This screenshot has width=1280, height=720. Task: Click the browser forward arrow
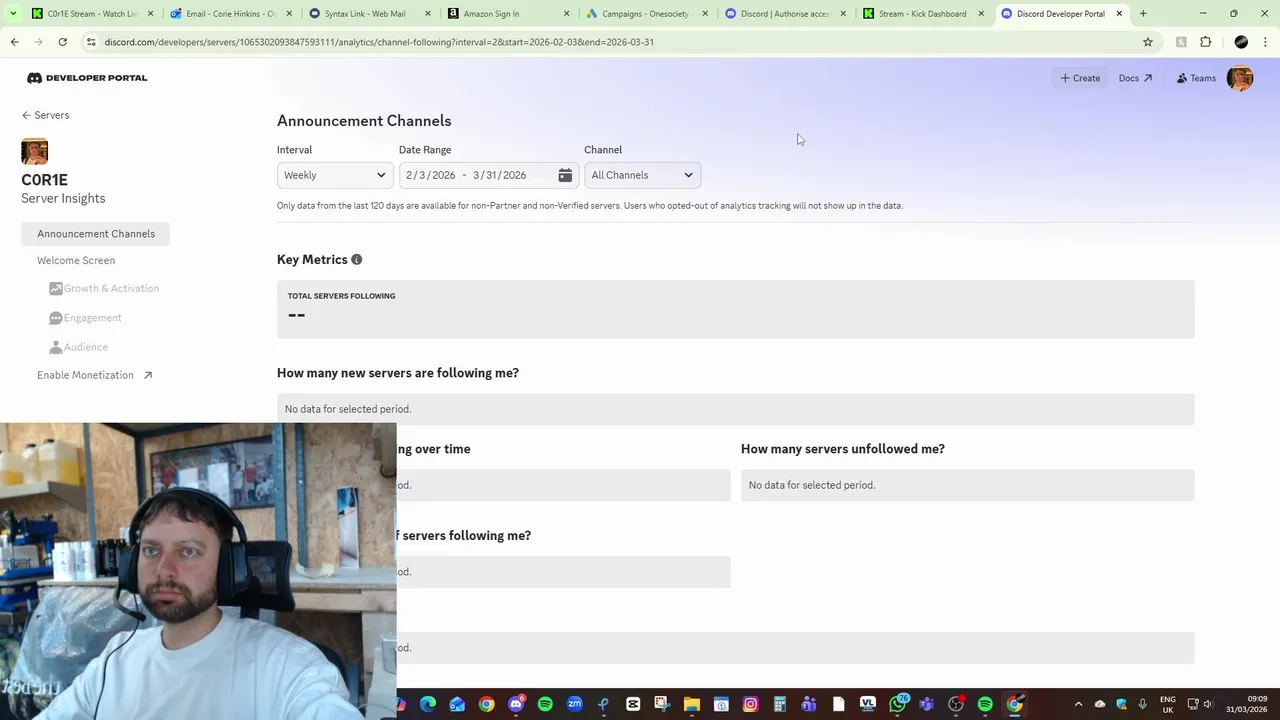tap(39, 42)
